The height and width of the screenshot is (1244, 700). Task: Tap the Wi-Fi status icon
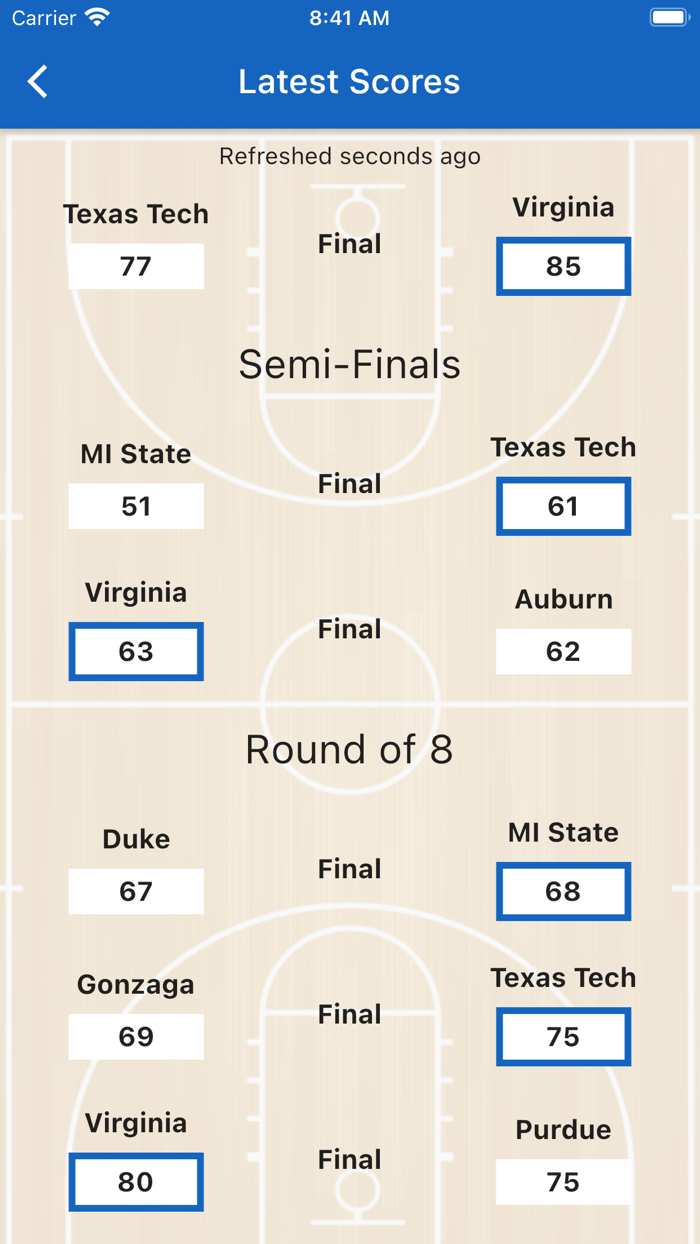tap(96, 16)
